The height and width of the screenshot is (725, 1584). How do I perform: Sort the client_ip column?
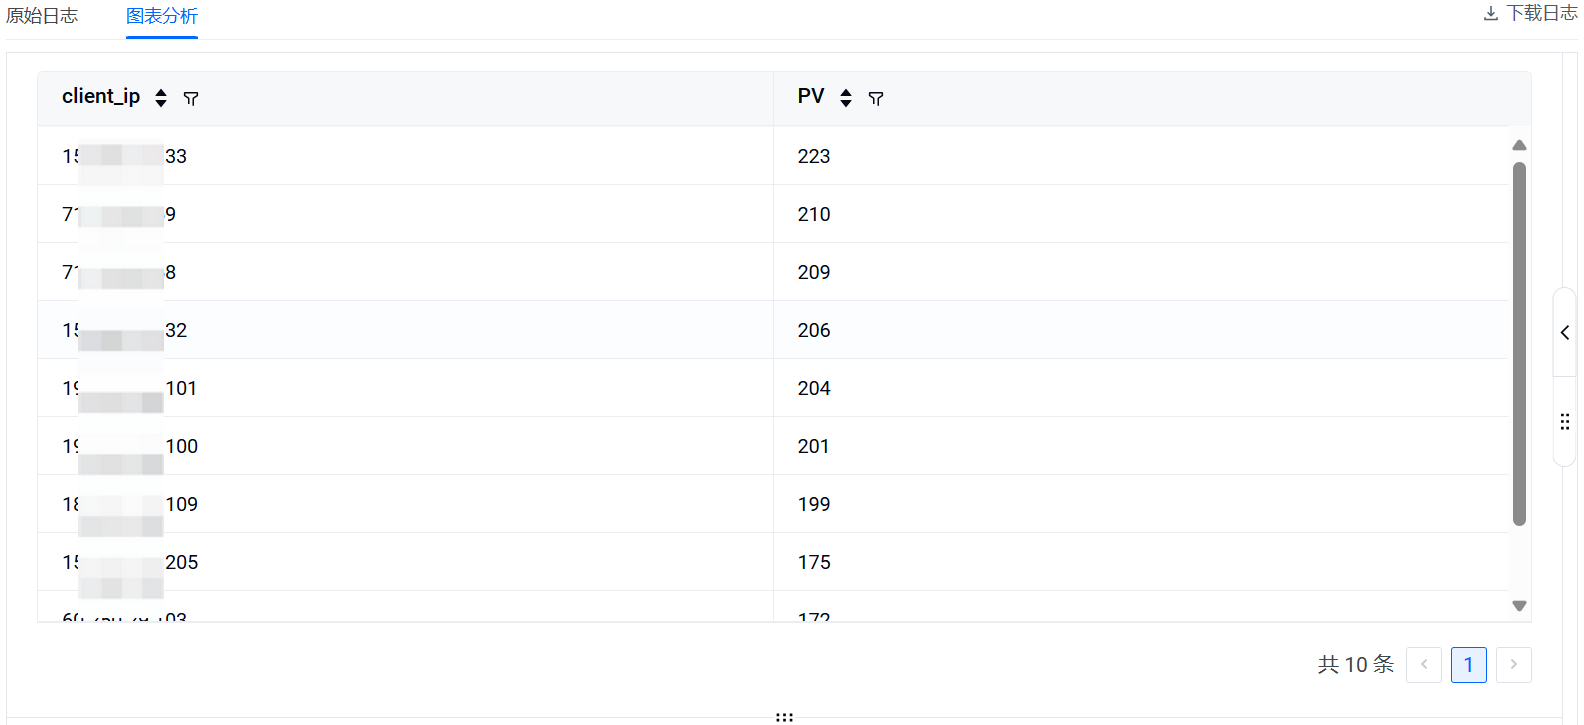click(x=161, y=98)
